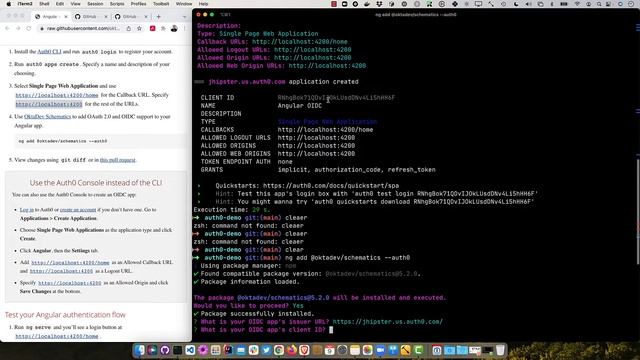640x360 pixels.
Task: Open Wi-Fi status in menu bar
Action: tap(577, 4)
